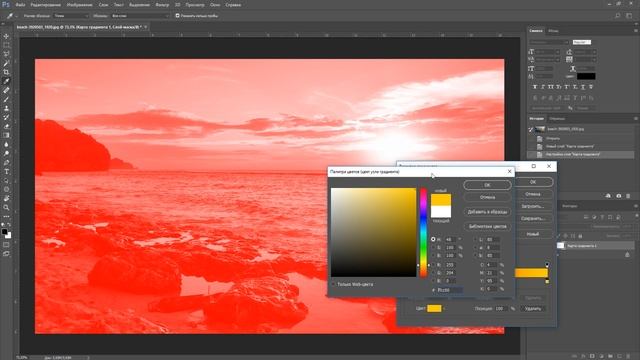The width and height of the screenshot is (640, 360).
Task: Open the Eyedropper tool preset picker arrow
Action: pos(17,16)
